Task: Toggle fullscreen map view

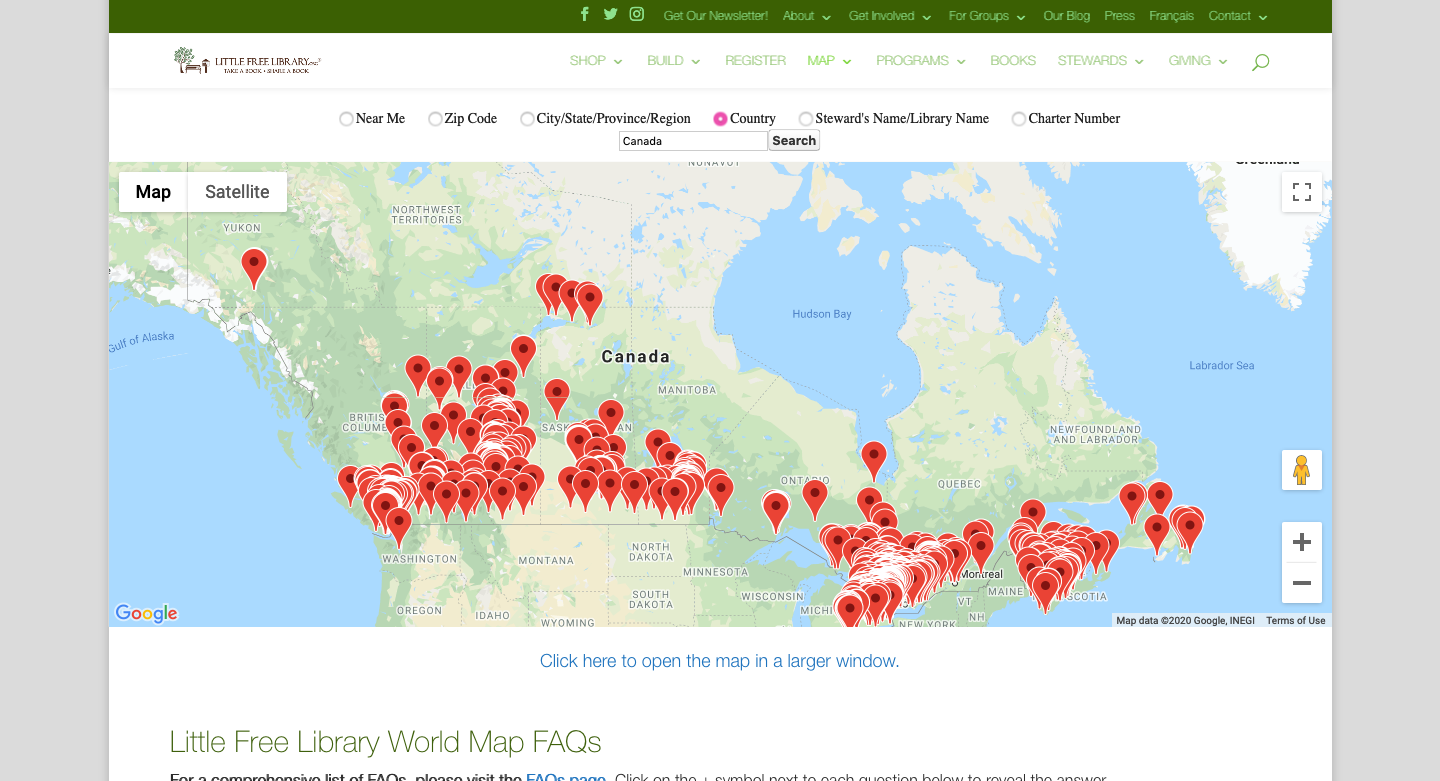Action: coord(1302,192)
